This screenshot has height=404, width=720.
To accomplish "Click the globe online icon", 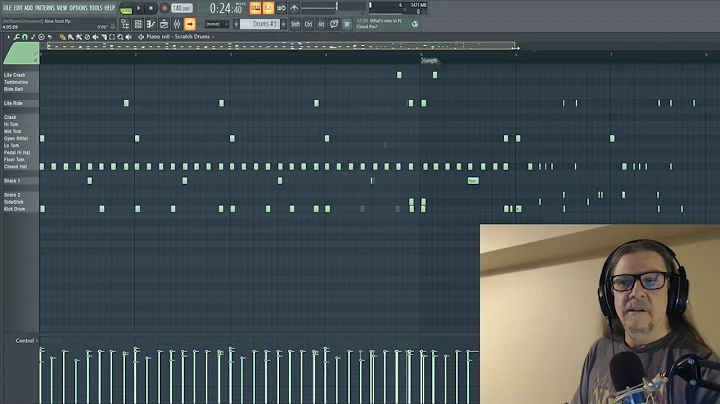I will pos(415,24).
